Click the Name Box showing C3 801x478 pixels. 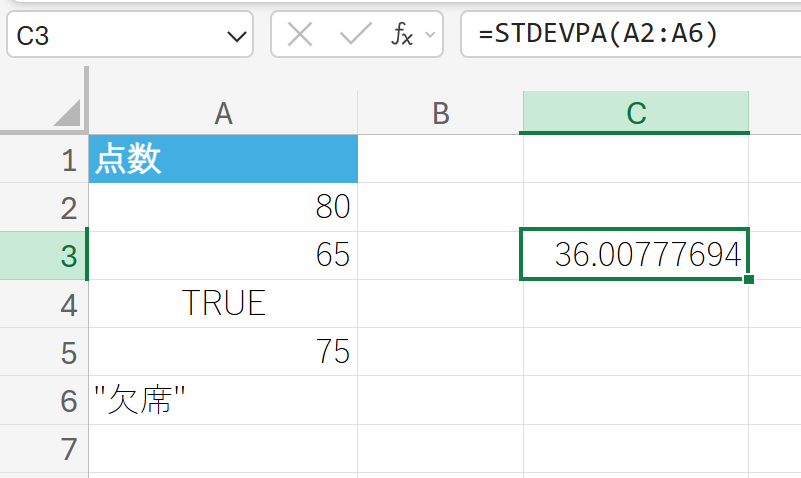pos(110,37)
